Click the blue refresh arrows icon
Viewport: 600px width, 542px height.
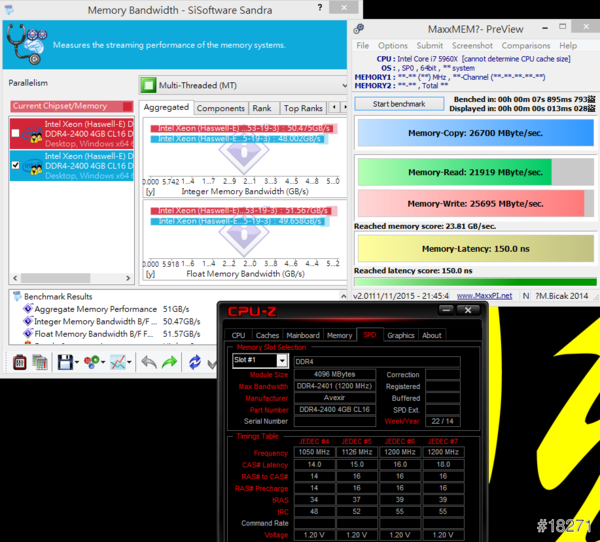pos(195,362)
